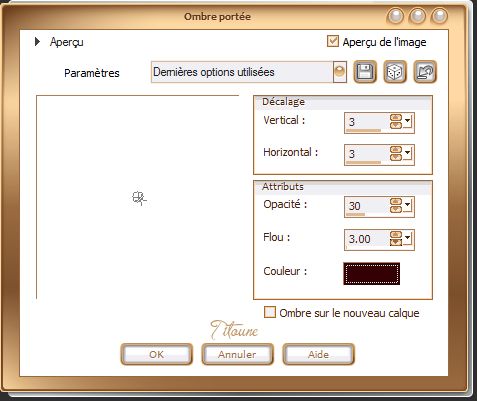Expand the Aperçu disclosure triangle

click(x=37, y=42)
